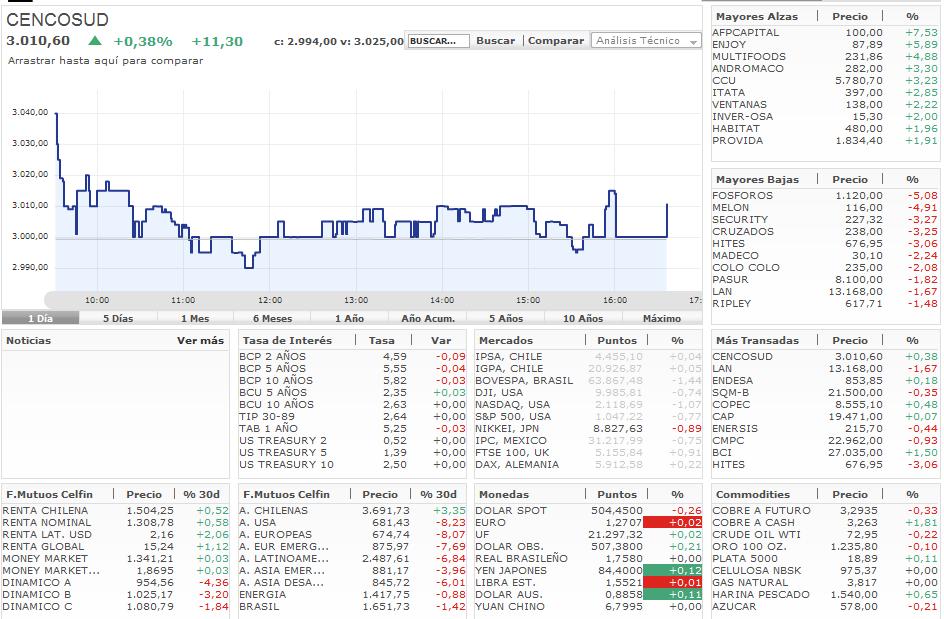Click BCU 10 AÑOS interest rate row
Viewport: 944px width, 619px height.
[352, 405]
